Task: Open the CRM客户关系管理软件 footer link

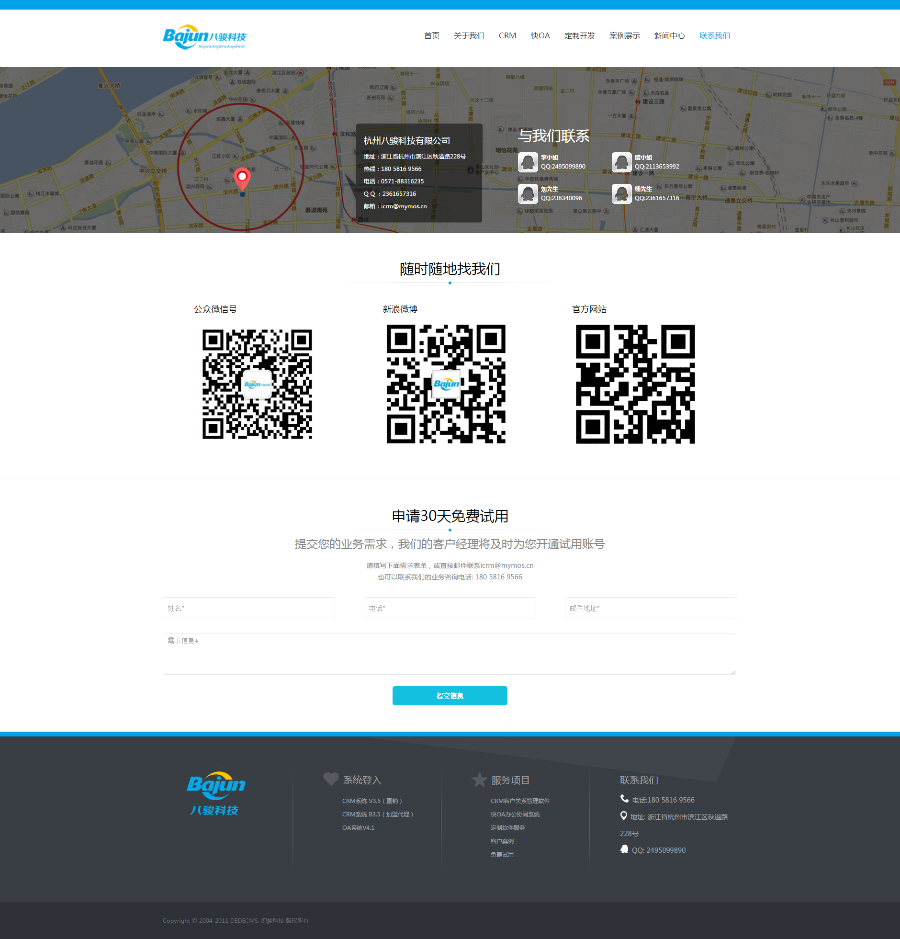Action: [x=520, y=801]
